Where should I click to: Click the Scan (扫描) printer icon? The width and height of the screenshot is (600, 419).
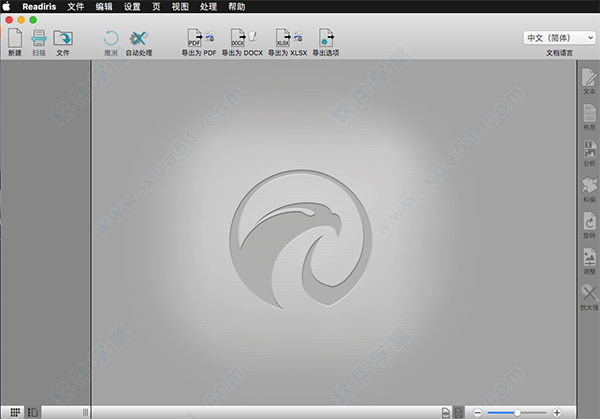(x=39, y=38)
